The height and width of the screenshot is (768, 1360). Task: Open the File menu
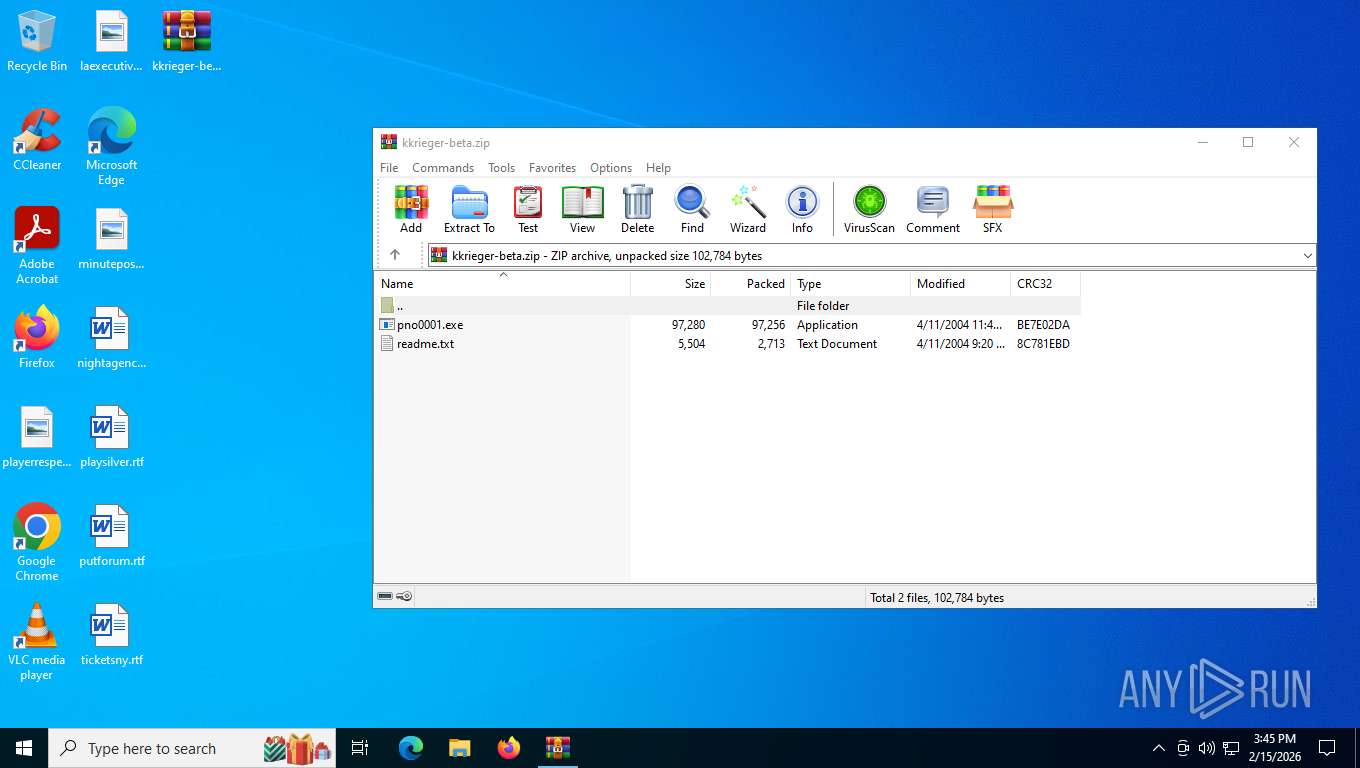[389, 168]
